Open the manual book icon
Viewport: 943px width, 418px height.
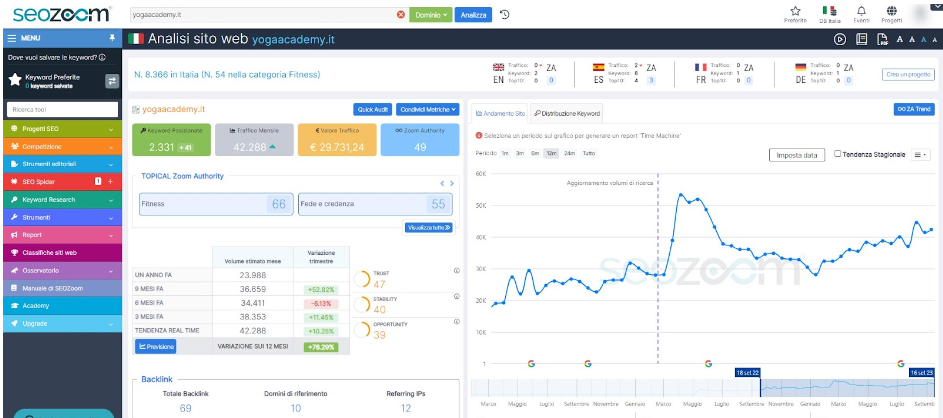pyautogui.click(x=862, y=39)
